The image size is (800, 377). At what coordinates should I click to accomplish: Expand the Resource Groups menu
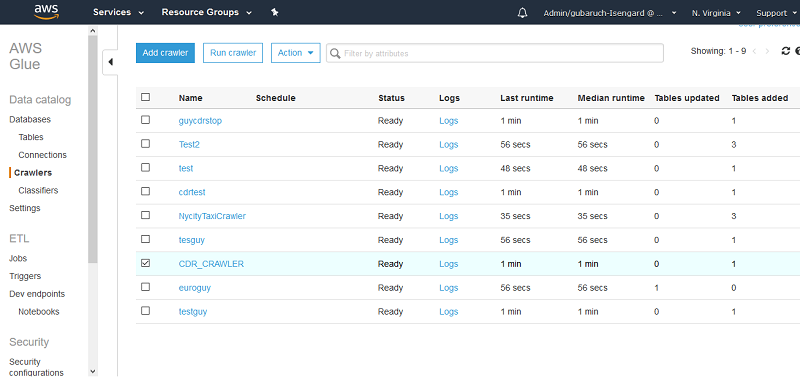[x=207, y=12]
